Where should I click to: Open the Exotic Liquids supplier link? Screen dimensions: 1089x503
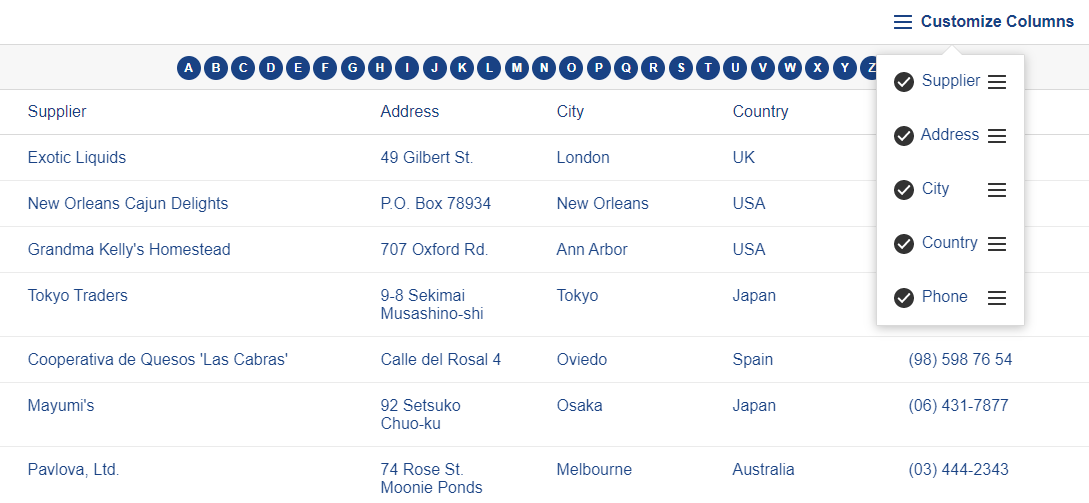(x=77, y=158)
